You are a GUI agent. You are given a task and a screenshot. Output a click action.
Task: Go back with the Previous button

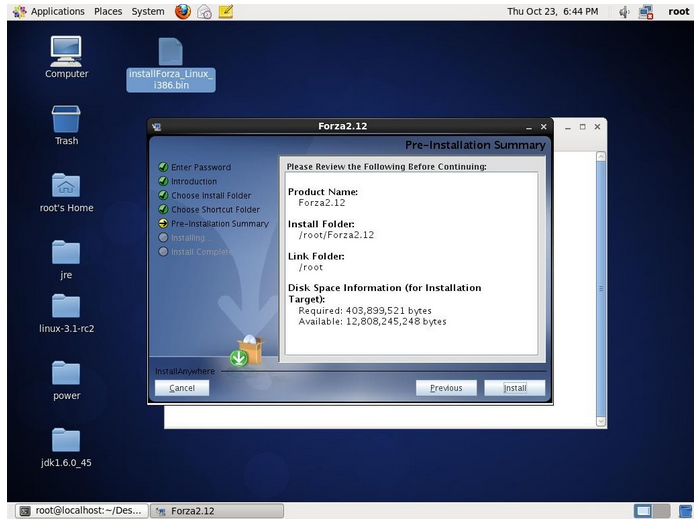446,388
